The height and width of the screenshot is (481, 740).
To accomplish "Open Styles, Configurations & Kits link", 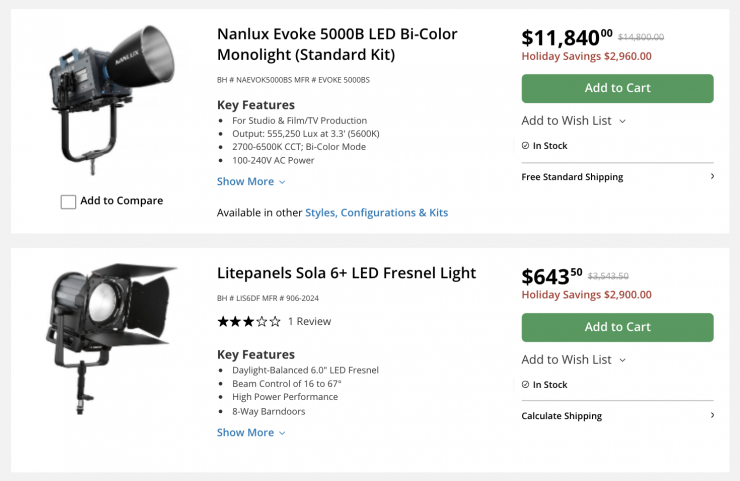I will [376, 213].
